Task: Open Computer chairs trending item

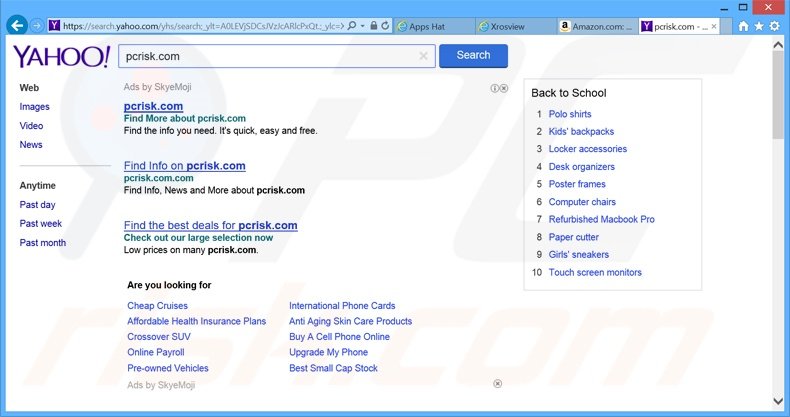Action: point(582,202)
